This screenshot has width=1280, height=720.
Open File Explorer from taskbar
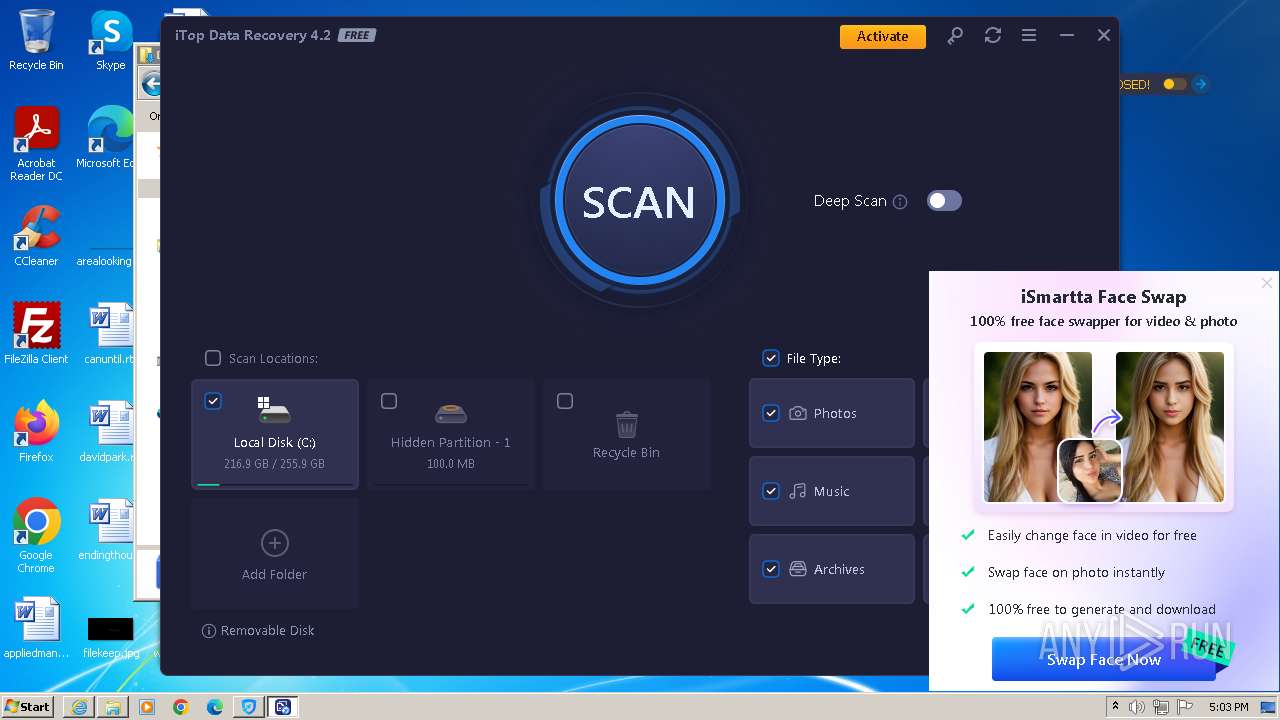pos(112,707)
